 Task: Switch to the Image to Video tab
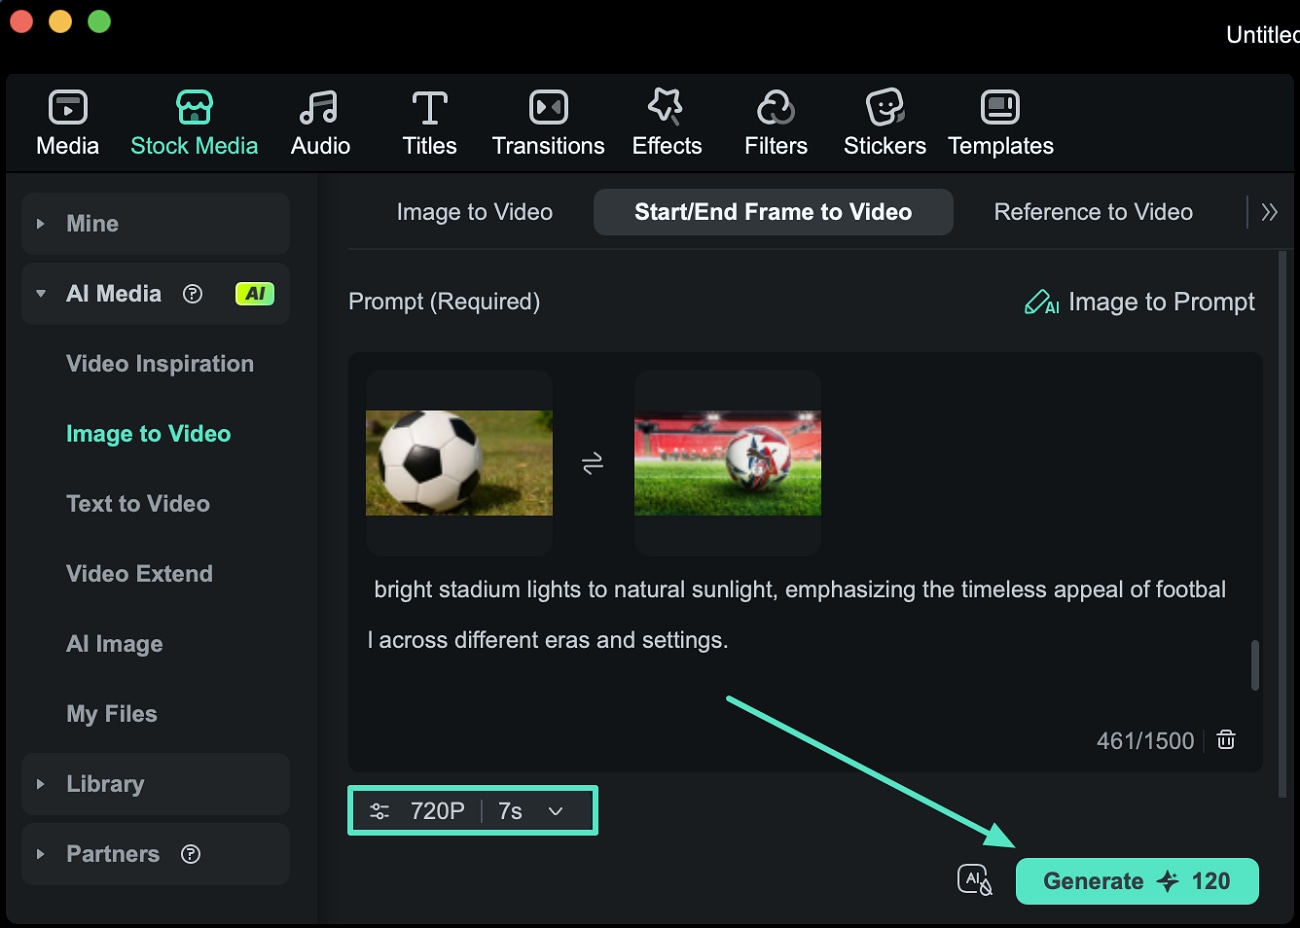click(474, 212)
